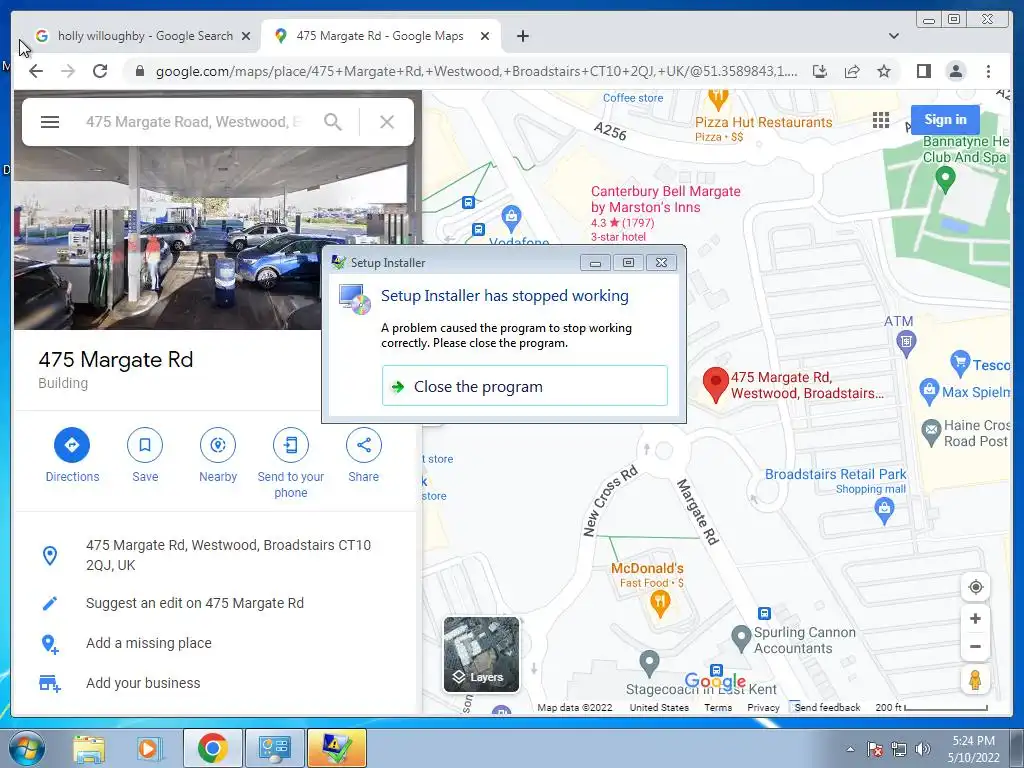This screenshot has height=768, width=1024.
Task: Share this page from the address bar
Action: (852, 71)
